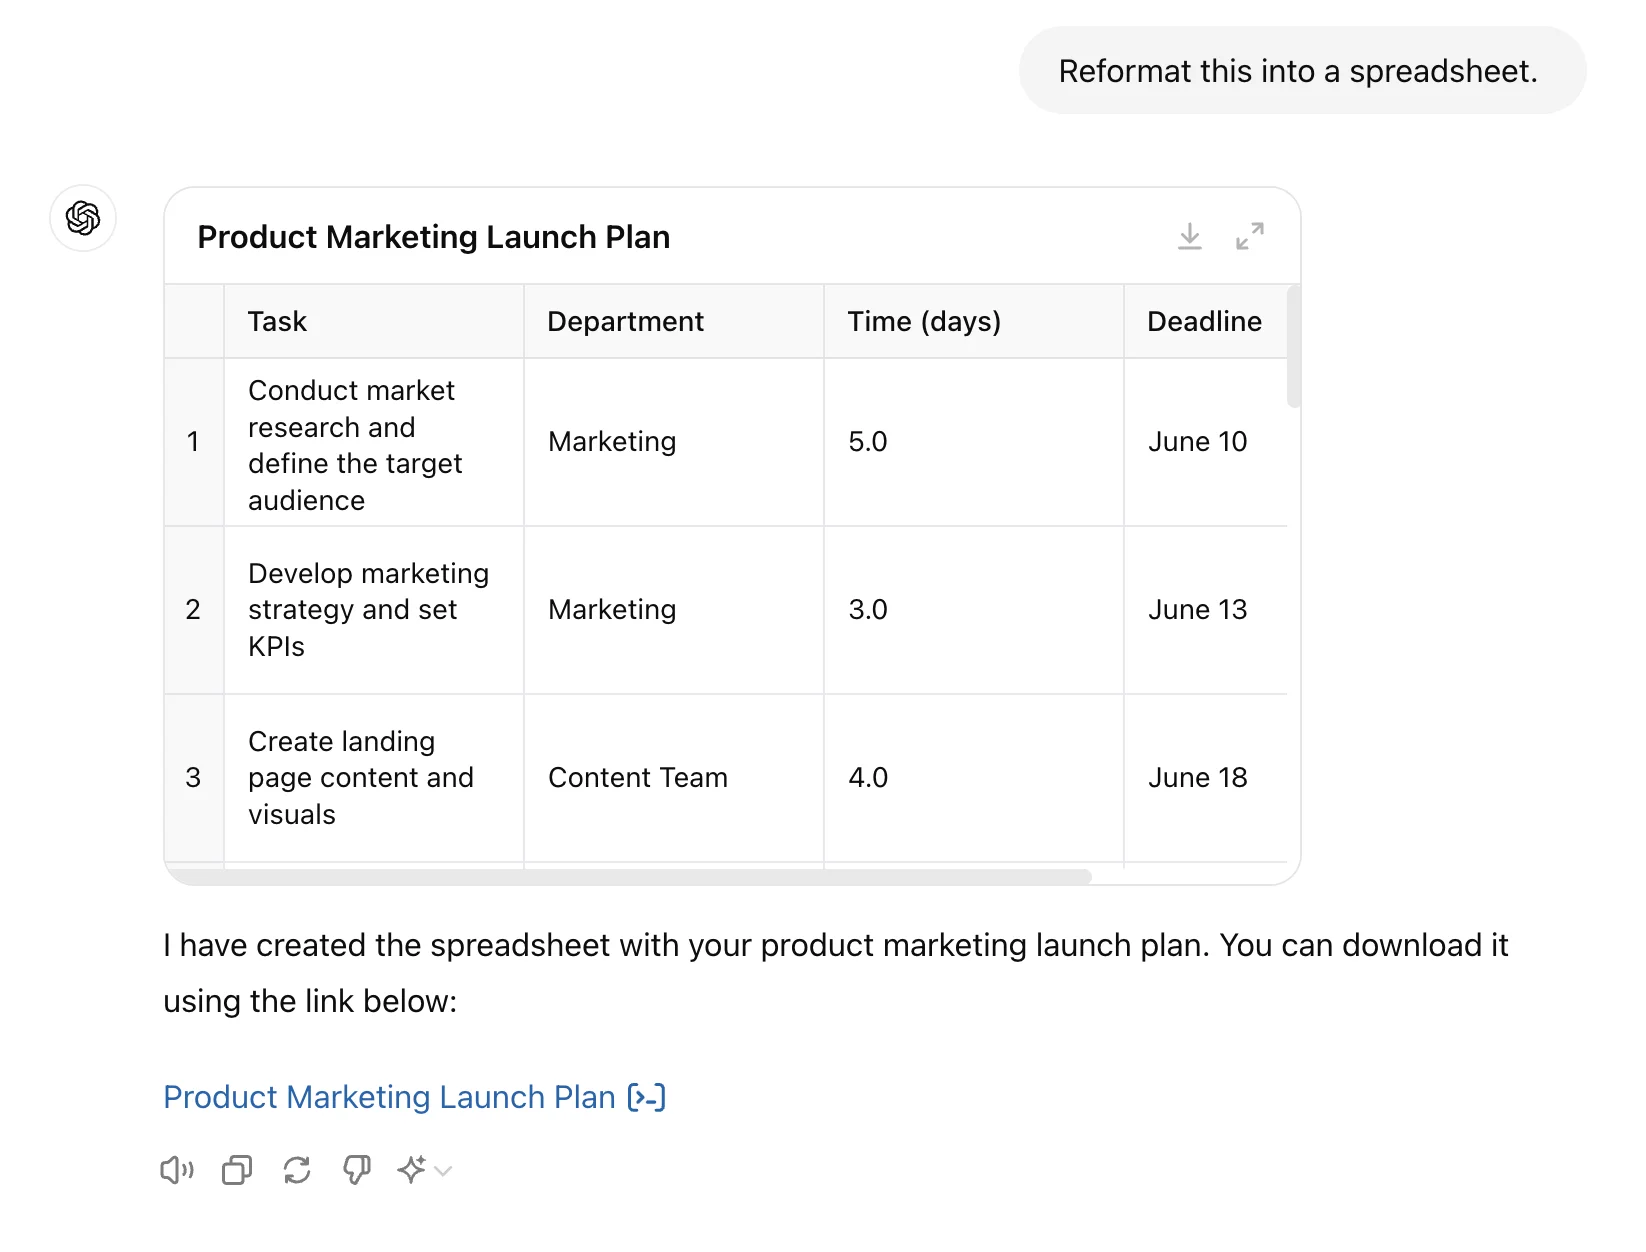Click the sparkle model switcher icon
The height and width of the screenshot is (1252, 1646).
[x=412, y=1170]
